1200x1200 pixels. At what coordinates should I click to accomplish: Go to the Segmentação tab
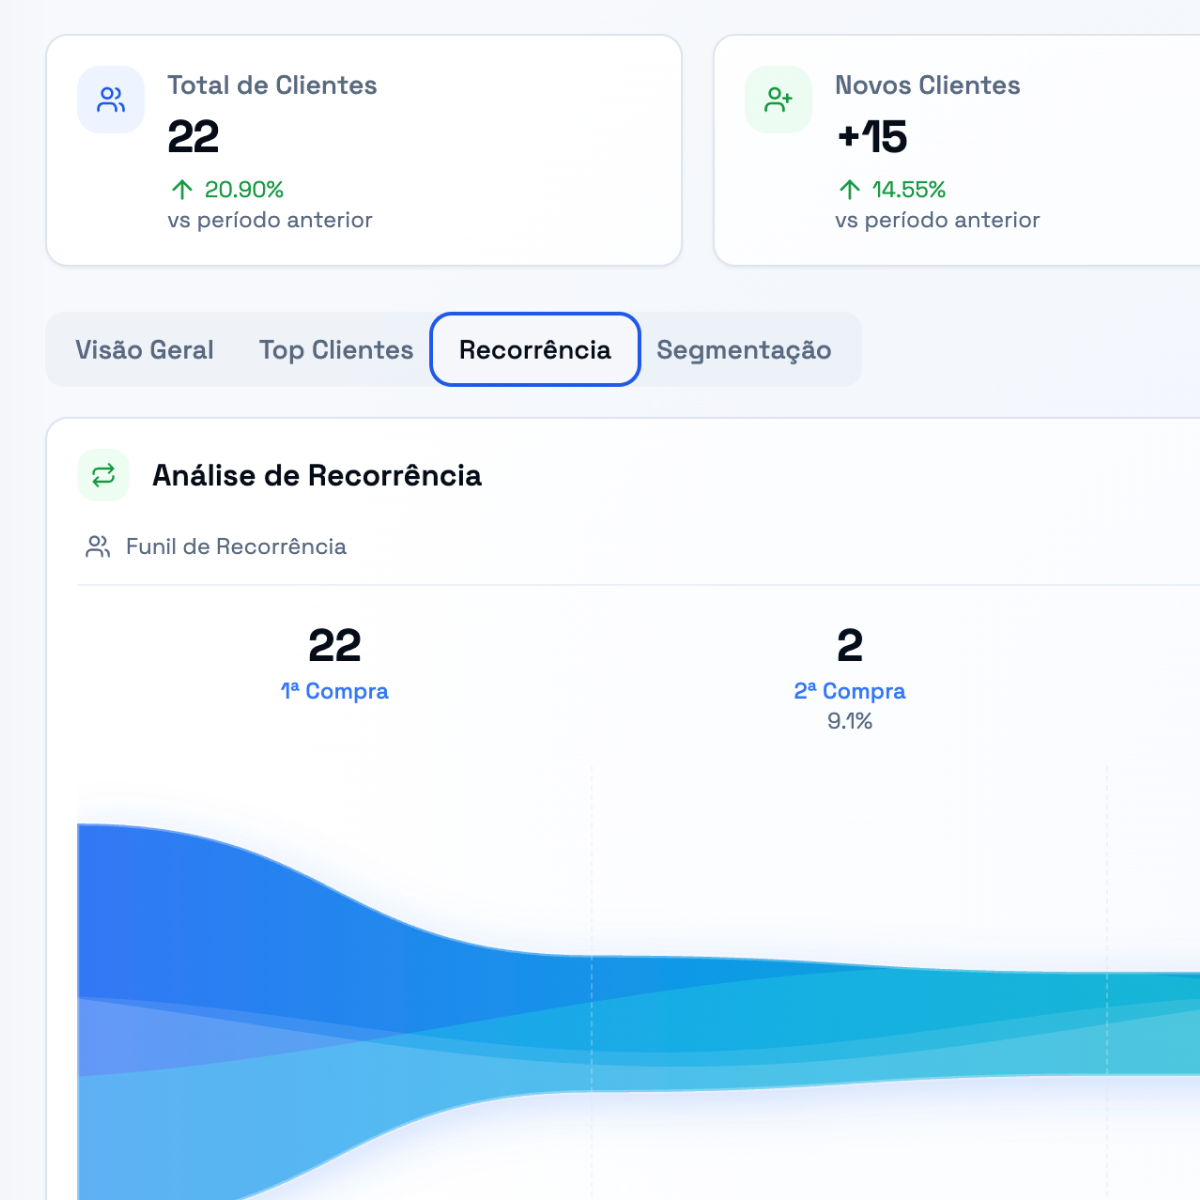pos(744,350)
